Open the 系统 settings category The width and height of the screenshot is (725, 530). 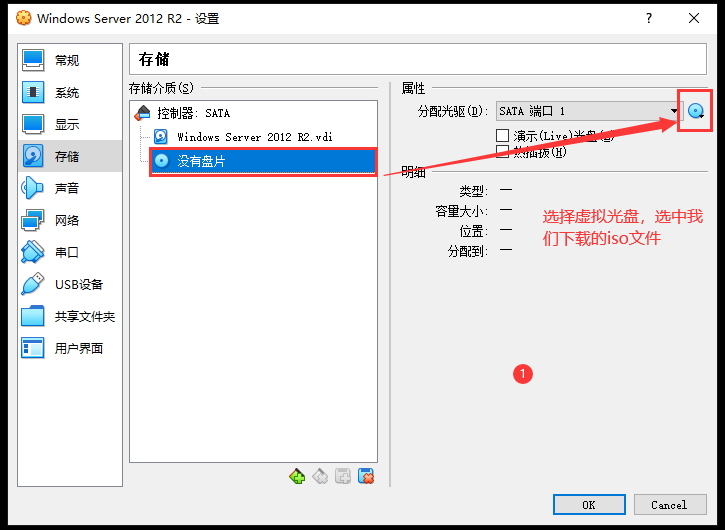point(70,92)
